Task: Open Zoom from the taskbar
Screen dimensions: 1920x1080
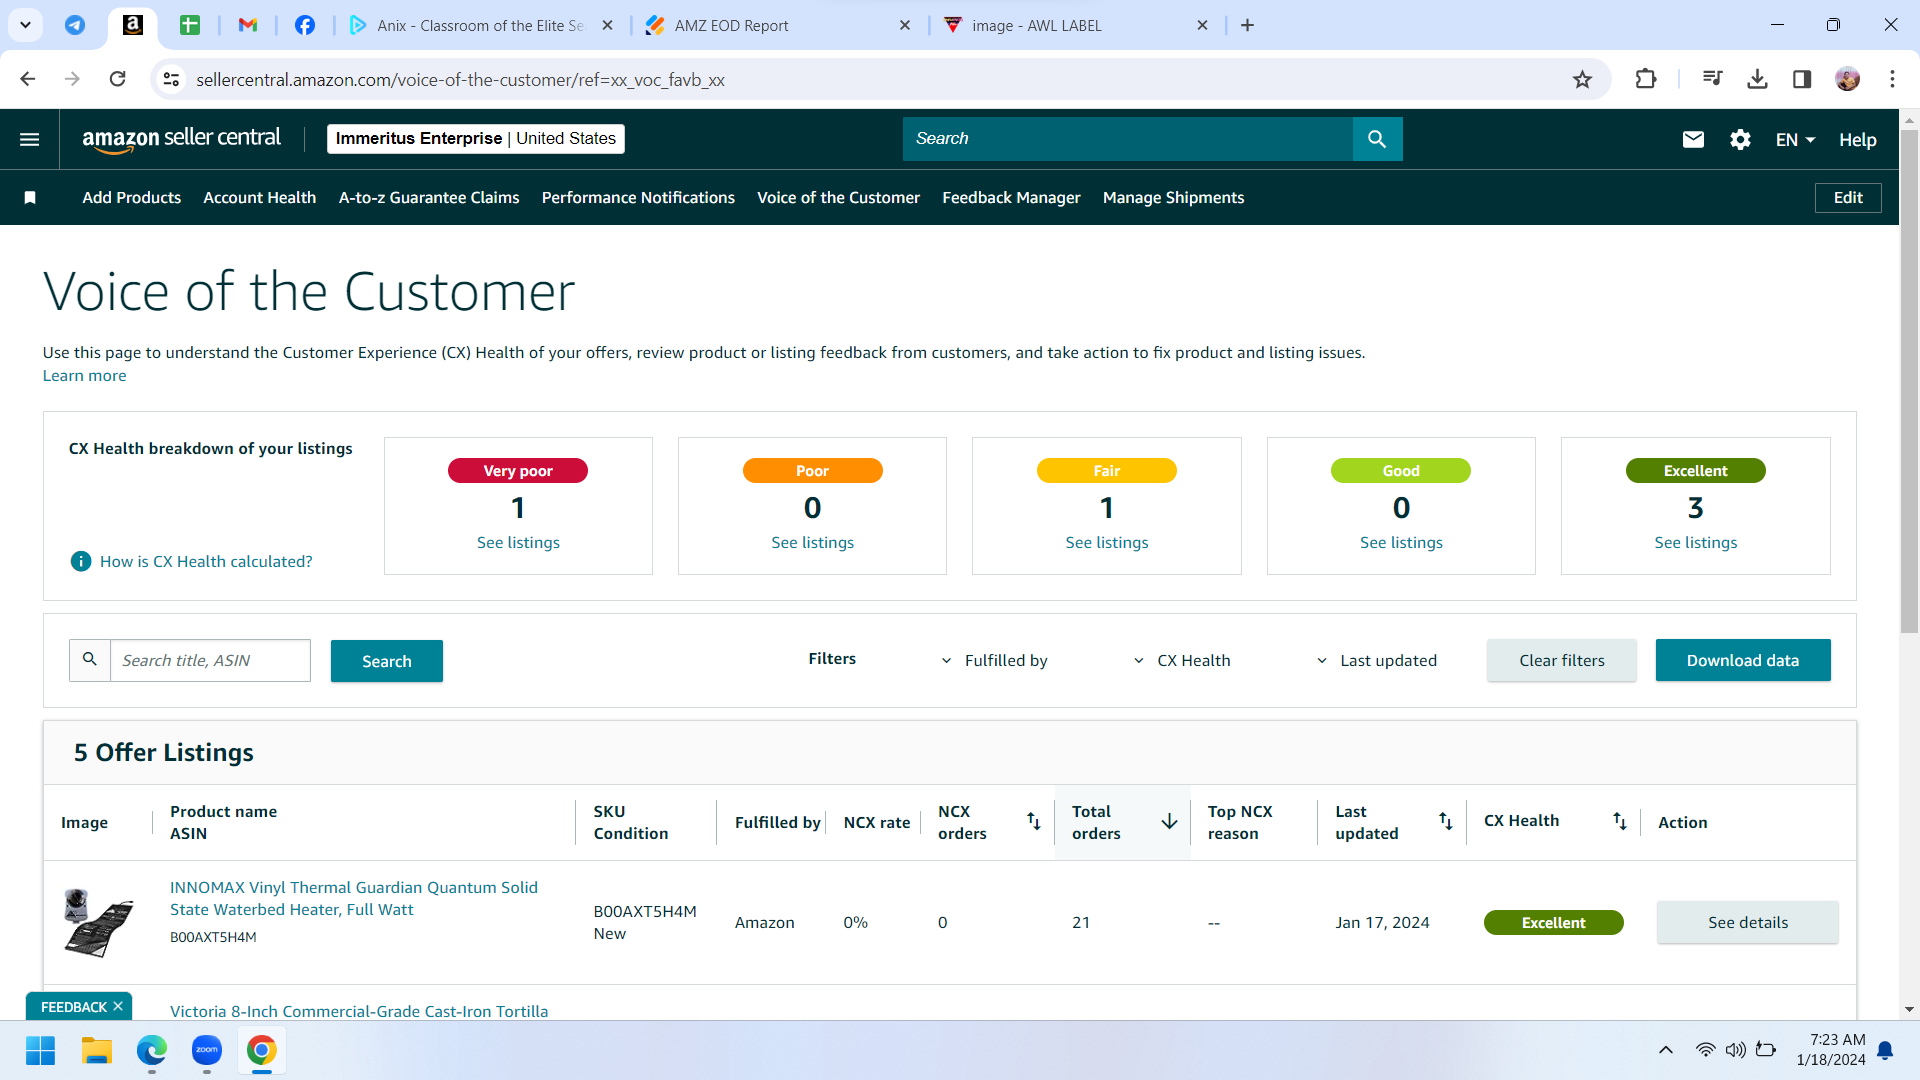Action: pos(207,1051)
